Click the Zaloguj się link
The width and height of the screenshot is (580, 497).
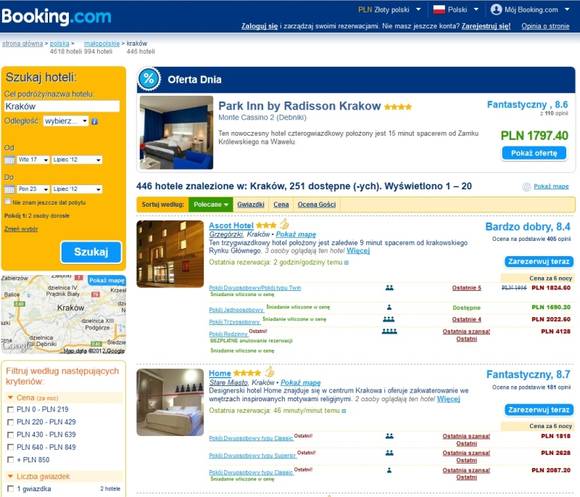click(x=259, y=26)
